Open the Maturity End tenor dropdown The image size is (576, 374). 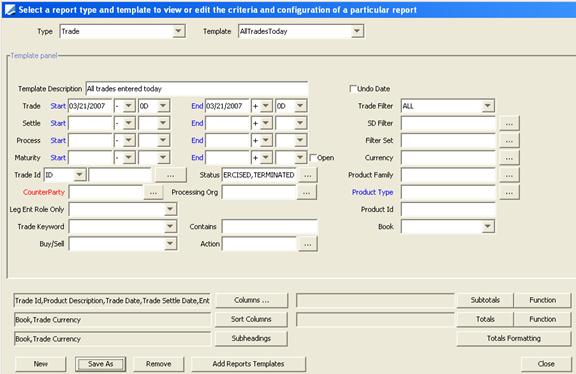(x=300, y=158)
